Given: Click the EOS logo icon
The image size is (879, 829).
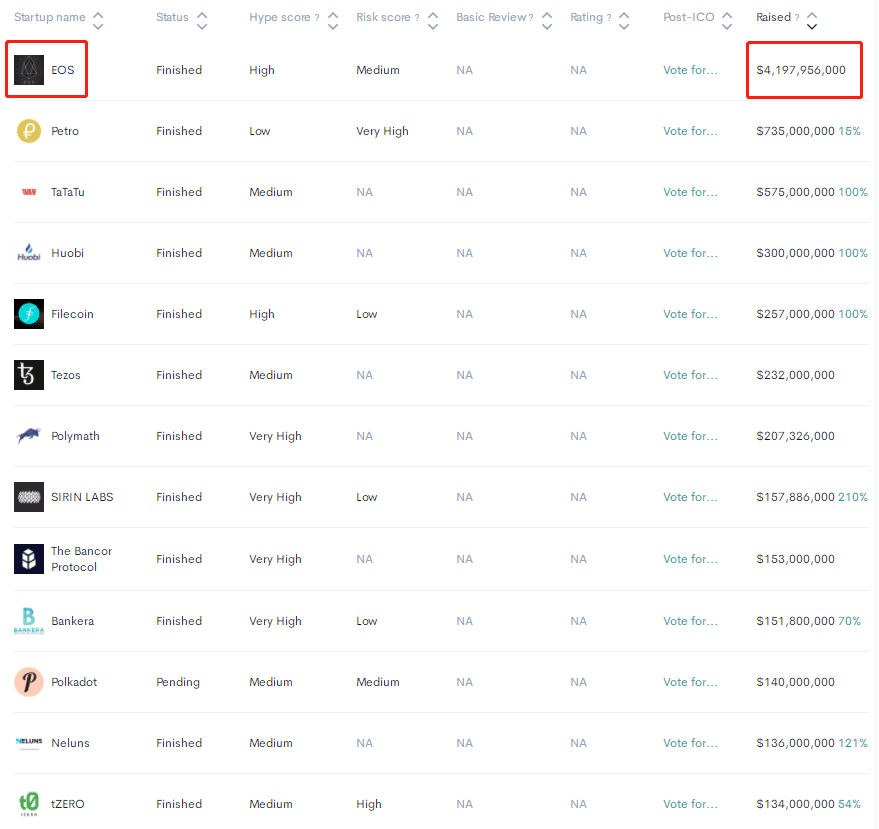Looking at the screenshot, I should point(29,70).
